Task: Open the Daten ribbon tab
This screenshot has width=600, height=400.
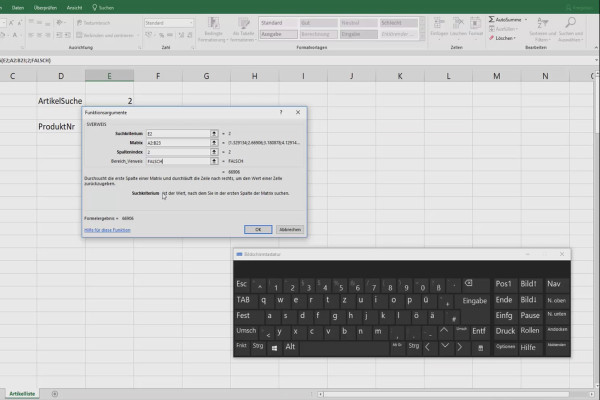Action: coord(18,7)
